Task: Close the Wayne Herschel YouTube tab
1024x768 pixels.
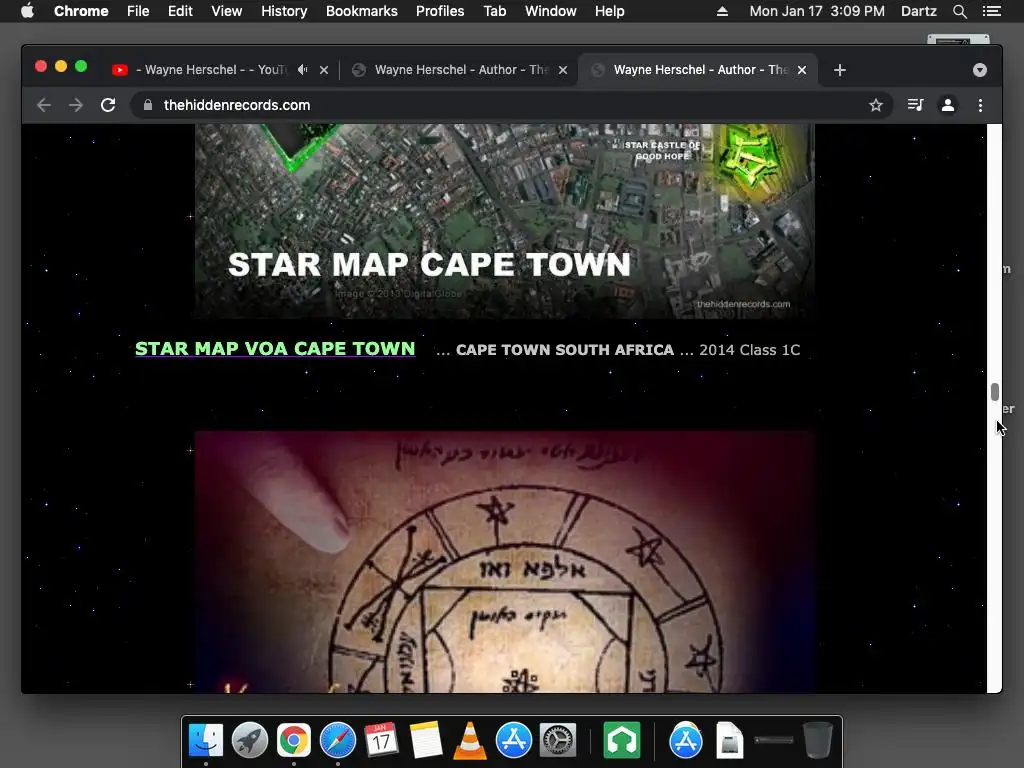Action: click(x=324, y=70)
